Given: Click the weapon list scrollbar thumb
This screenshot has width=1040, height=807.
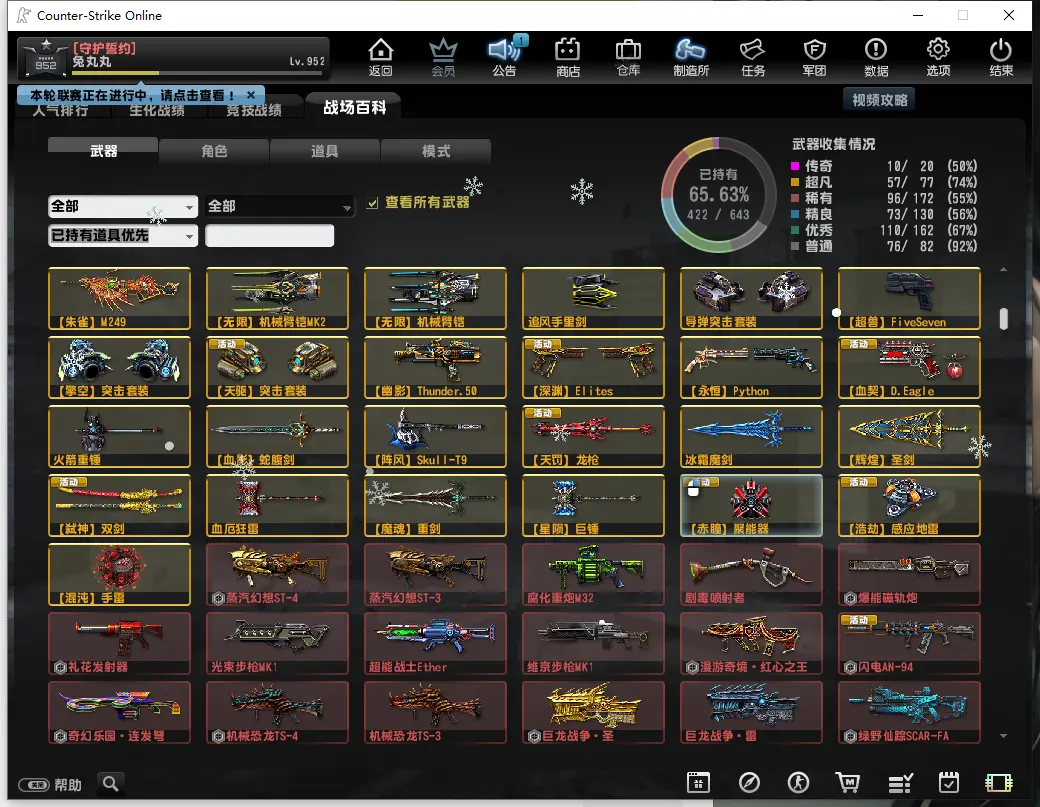Looking at the screenshot, I should pyautogui.click(x=1004, y=318).
